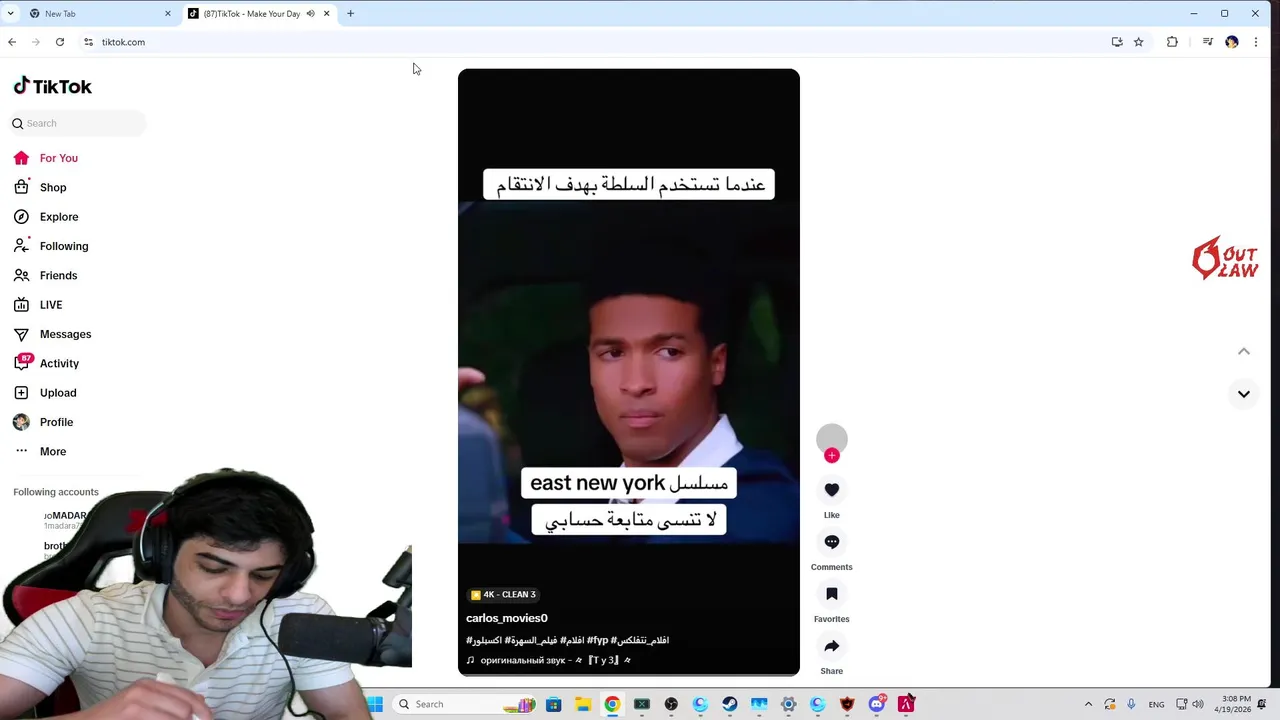Open the original sound music link

(549, 660)
